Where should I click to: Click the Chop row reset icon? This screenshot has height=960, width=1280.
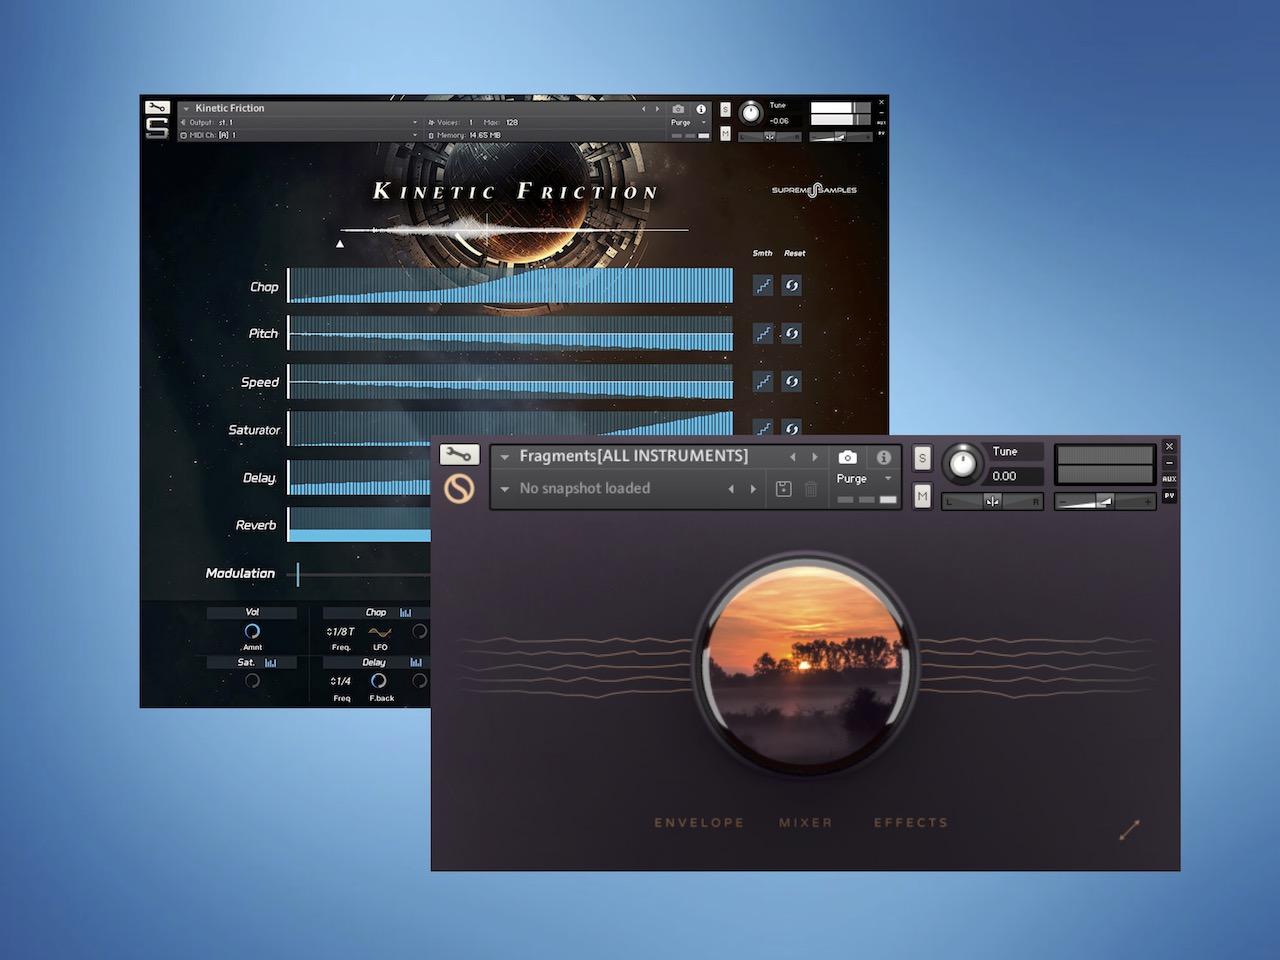[791, 286]
